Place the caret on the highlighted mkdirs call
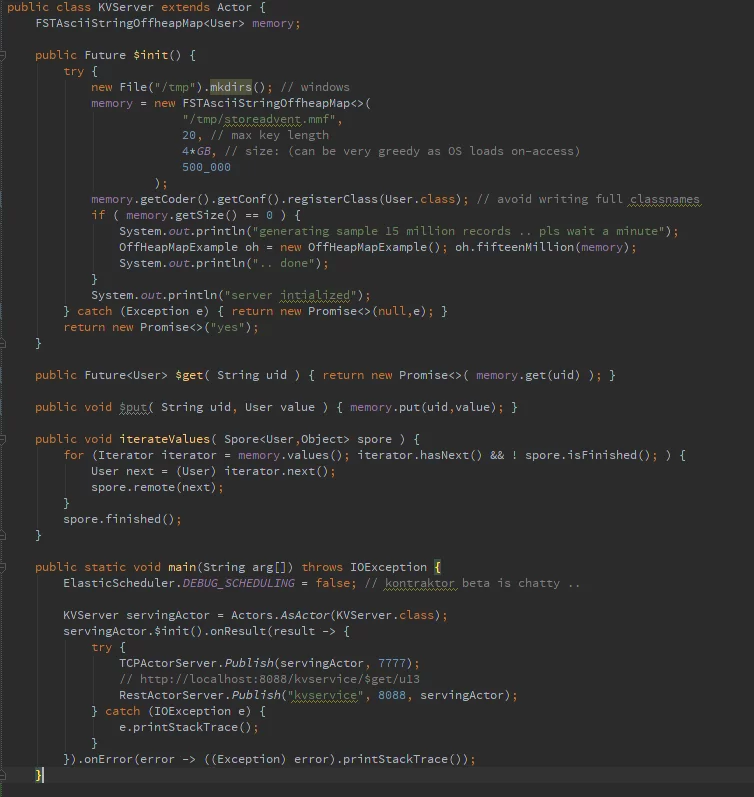 click(231, 87)
